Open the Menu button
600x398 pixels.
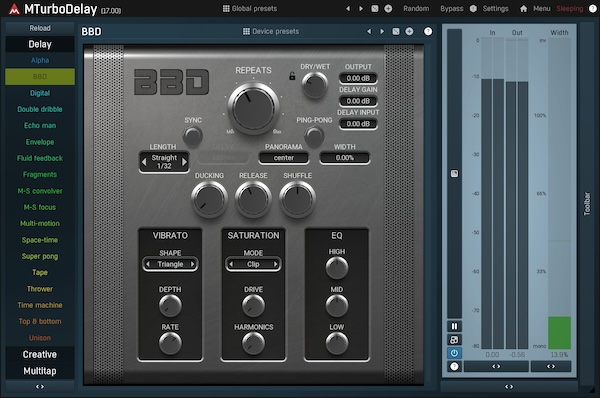[x=542, y=8]
